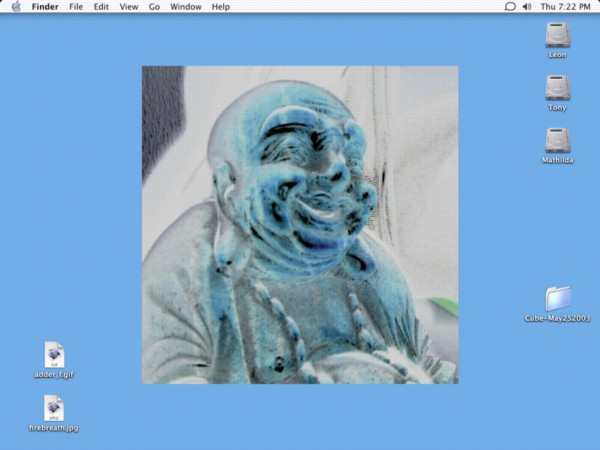
Task: Open the Help menu
Action: [x=220, y=7]
